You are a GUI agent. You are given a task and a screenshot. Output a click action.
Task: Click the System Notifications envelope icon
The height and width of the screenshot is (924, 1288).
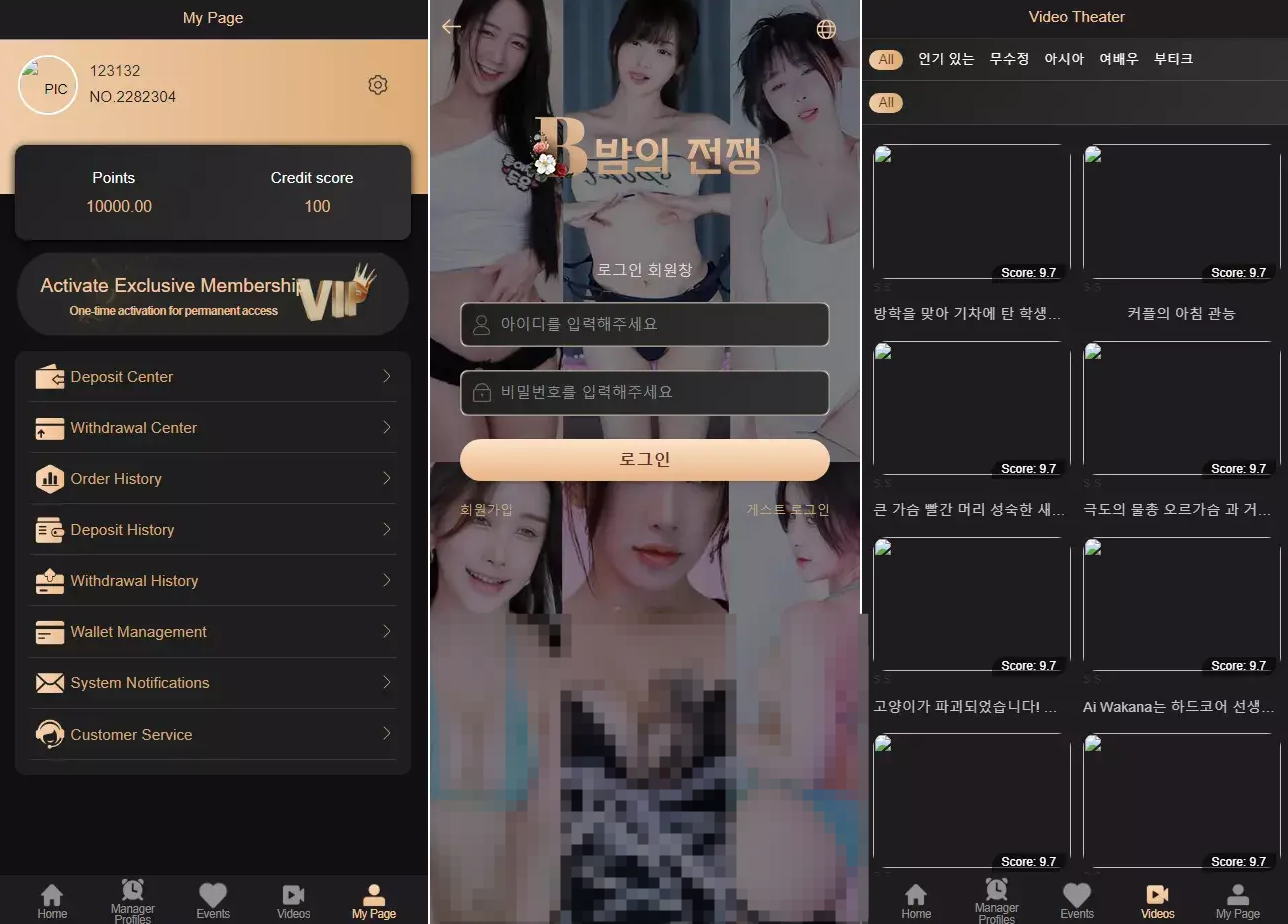(51, 683)
